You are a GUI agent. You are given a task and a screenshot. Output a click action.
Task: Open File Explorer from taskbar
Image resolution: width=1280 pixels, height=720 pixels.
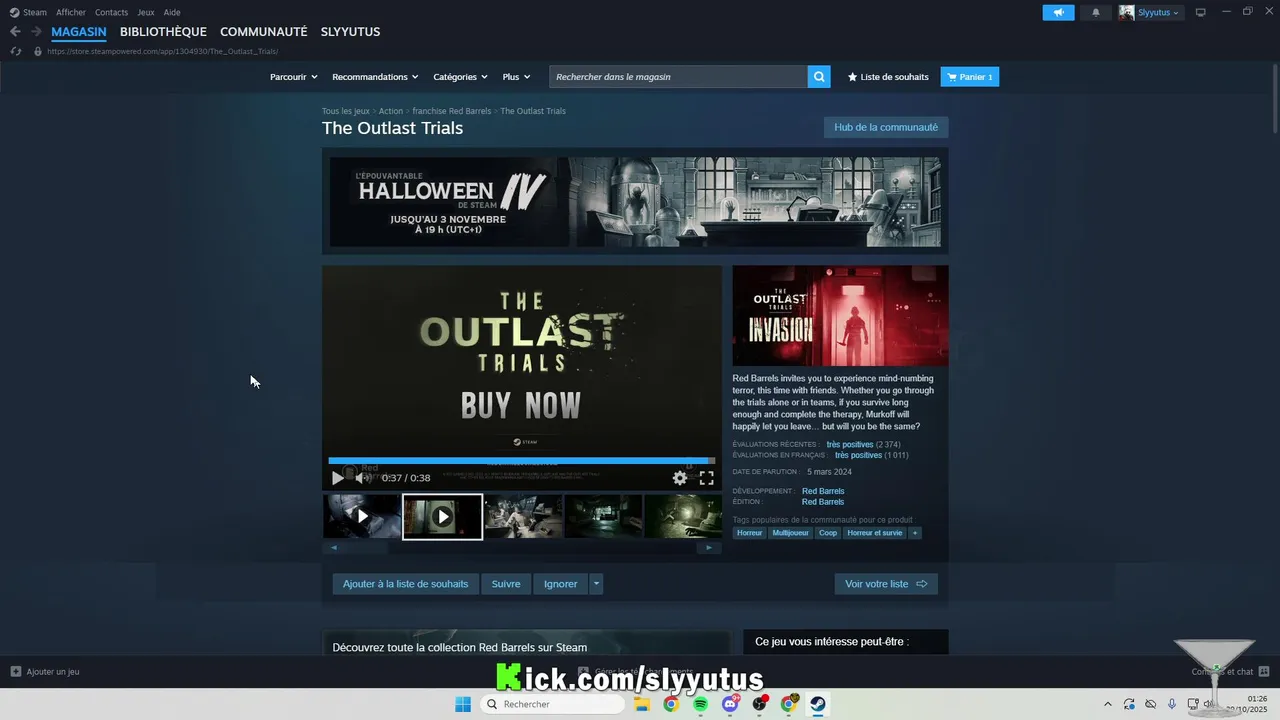pos(642,704)
